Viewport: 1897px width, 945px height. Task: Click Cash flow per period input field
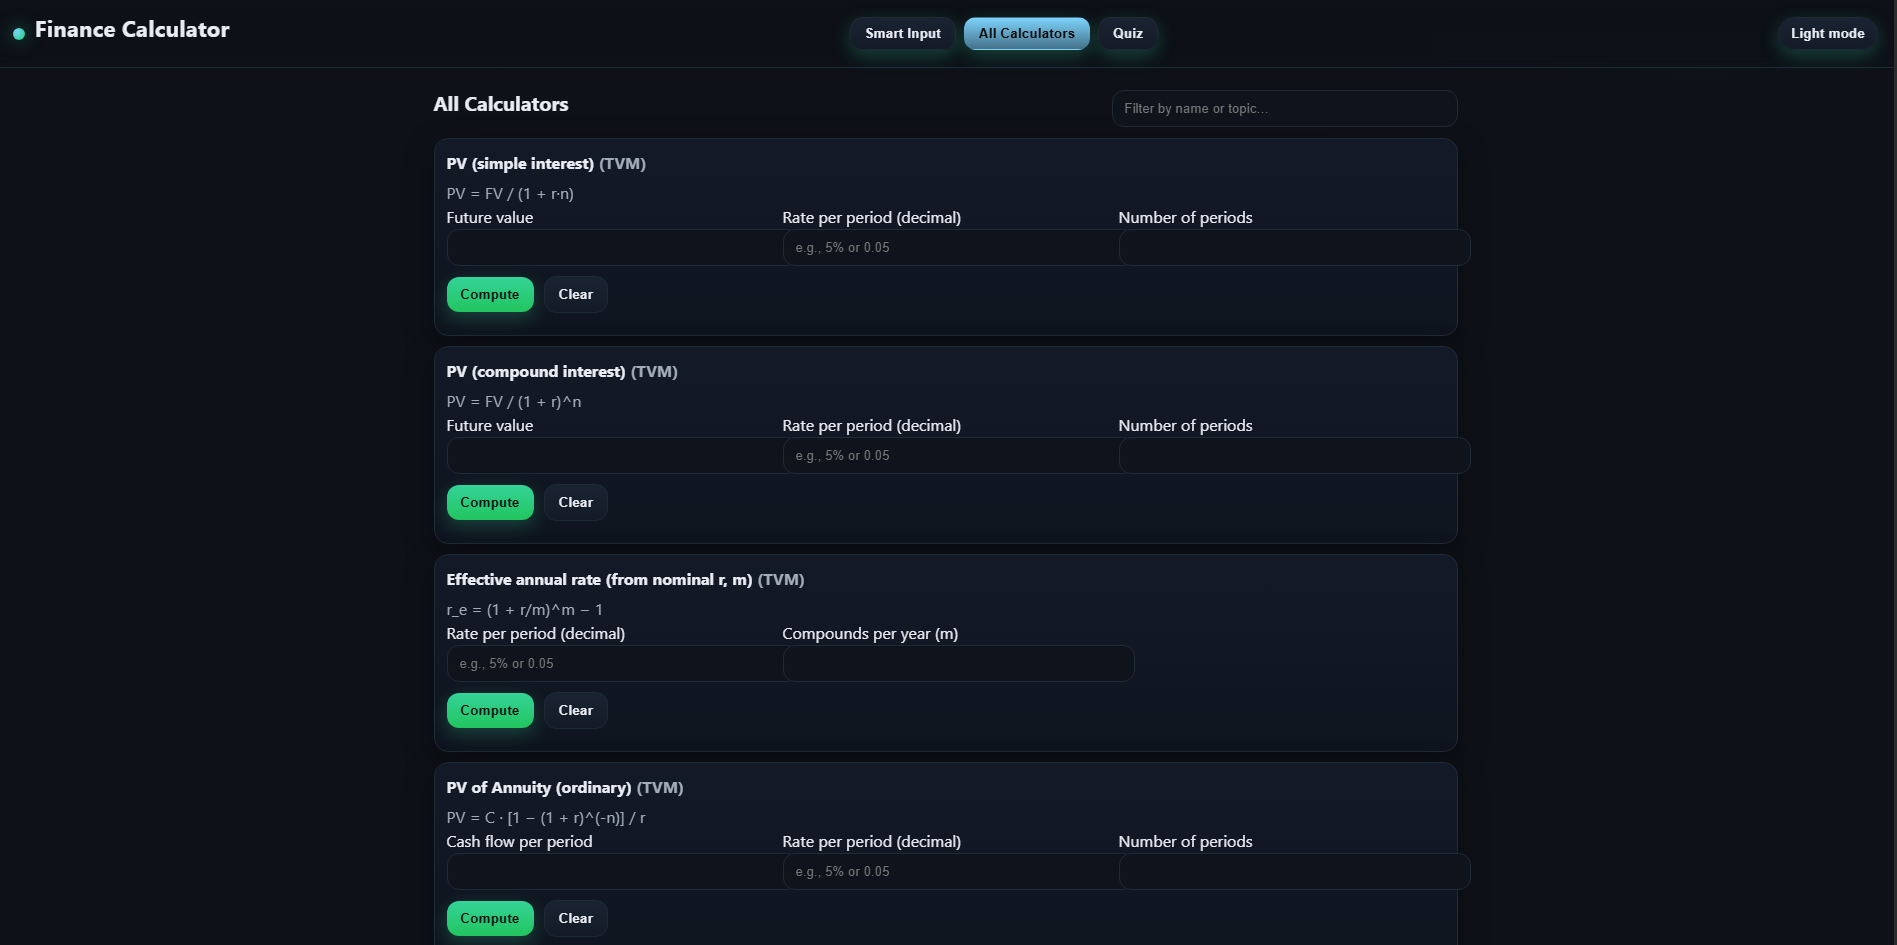click(614, 871)
